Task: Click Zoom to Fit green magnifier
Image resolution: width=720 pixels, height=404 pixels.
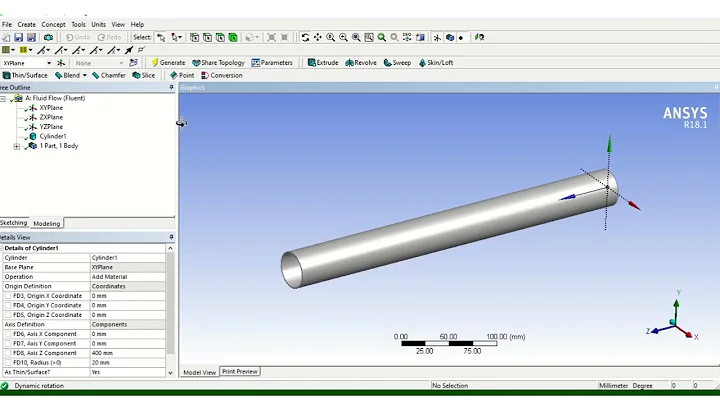Action: pyautogui.click(x=382, y=37)
